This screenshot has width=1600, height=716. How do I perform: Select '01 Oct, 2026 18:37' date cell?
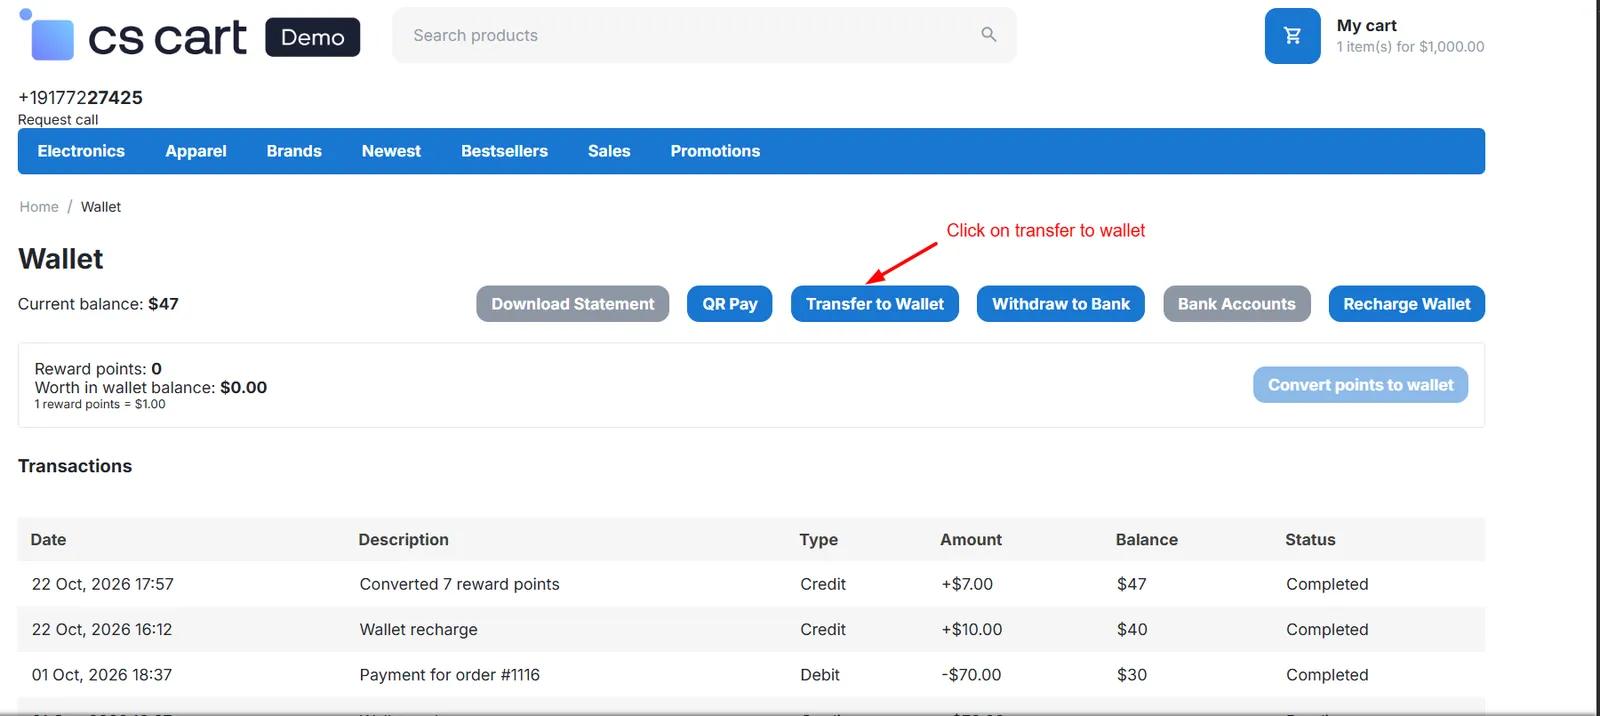click(102, 675)
